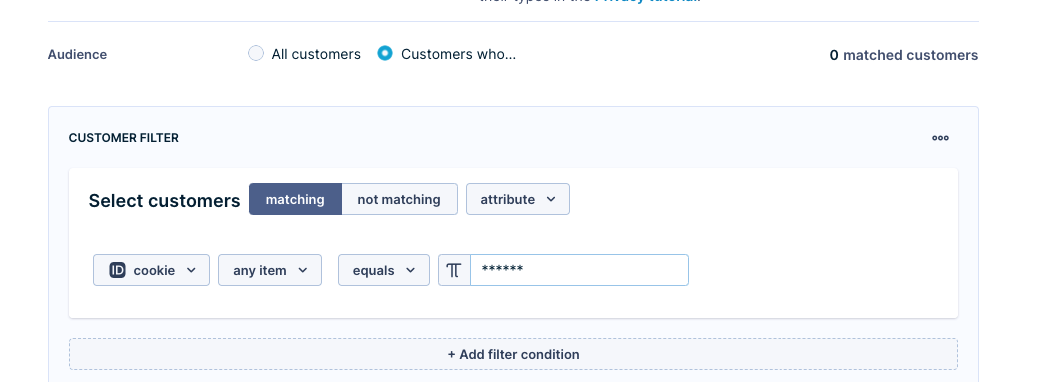Click the chevron arrow next to equals
The image size is (1056, 382).
[411, 270]
